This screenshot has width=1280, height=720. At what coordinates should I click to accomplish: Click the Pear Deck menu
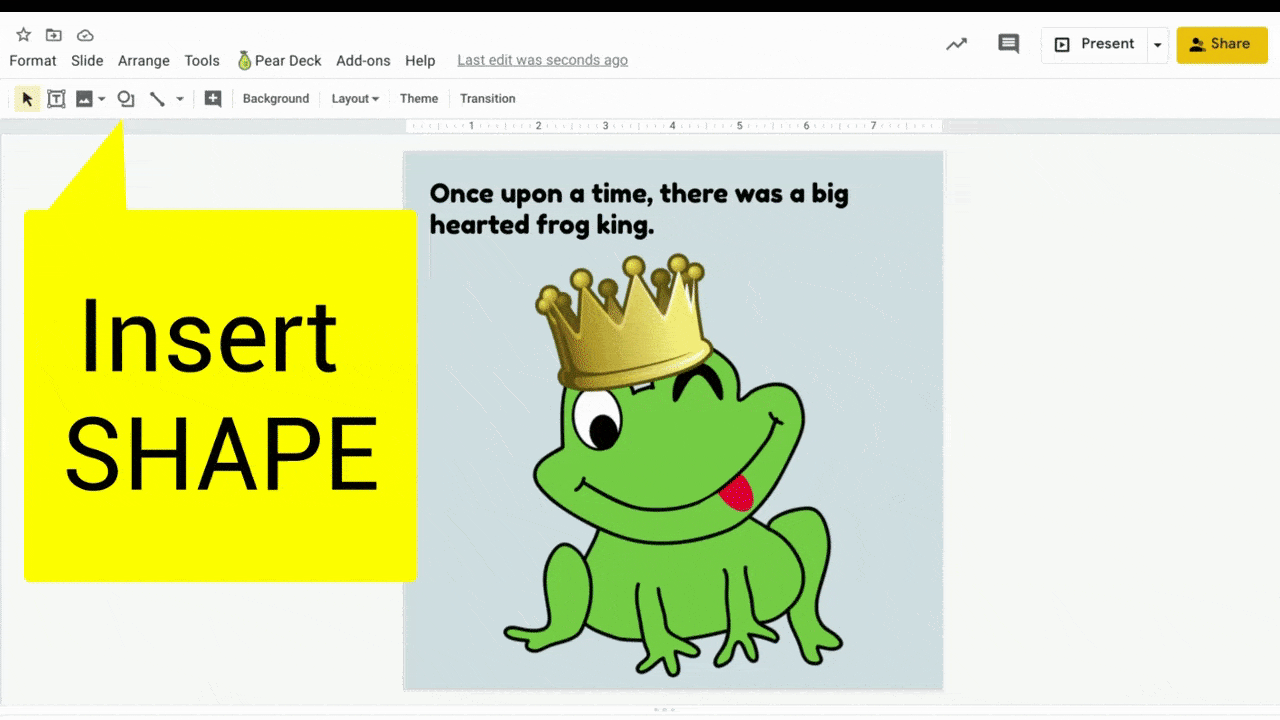(279, 61)
